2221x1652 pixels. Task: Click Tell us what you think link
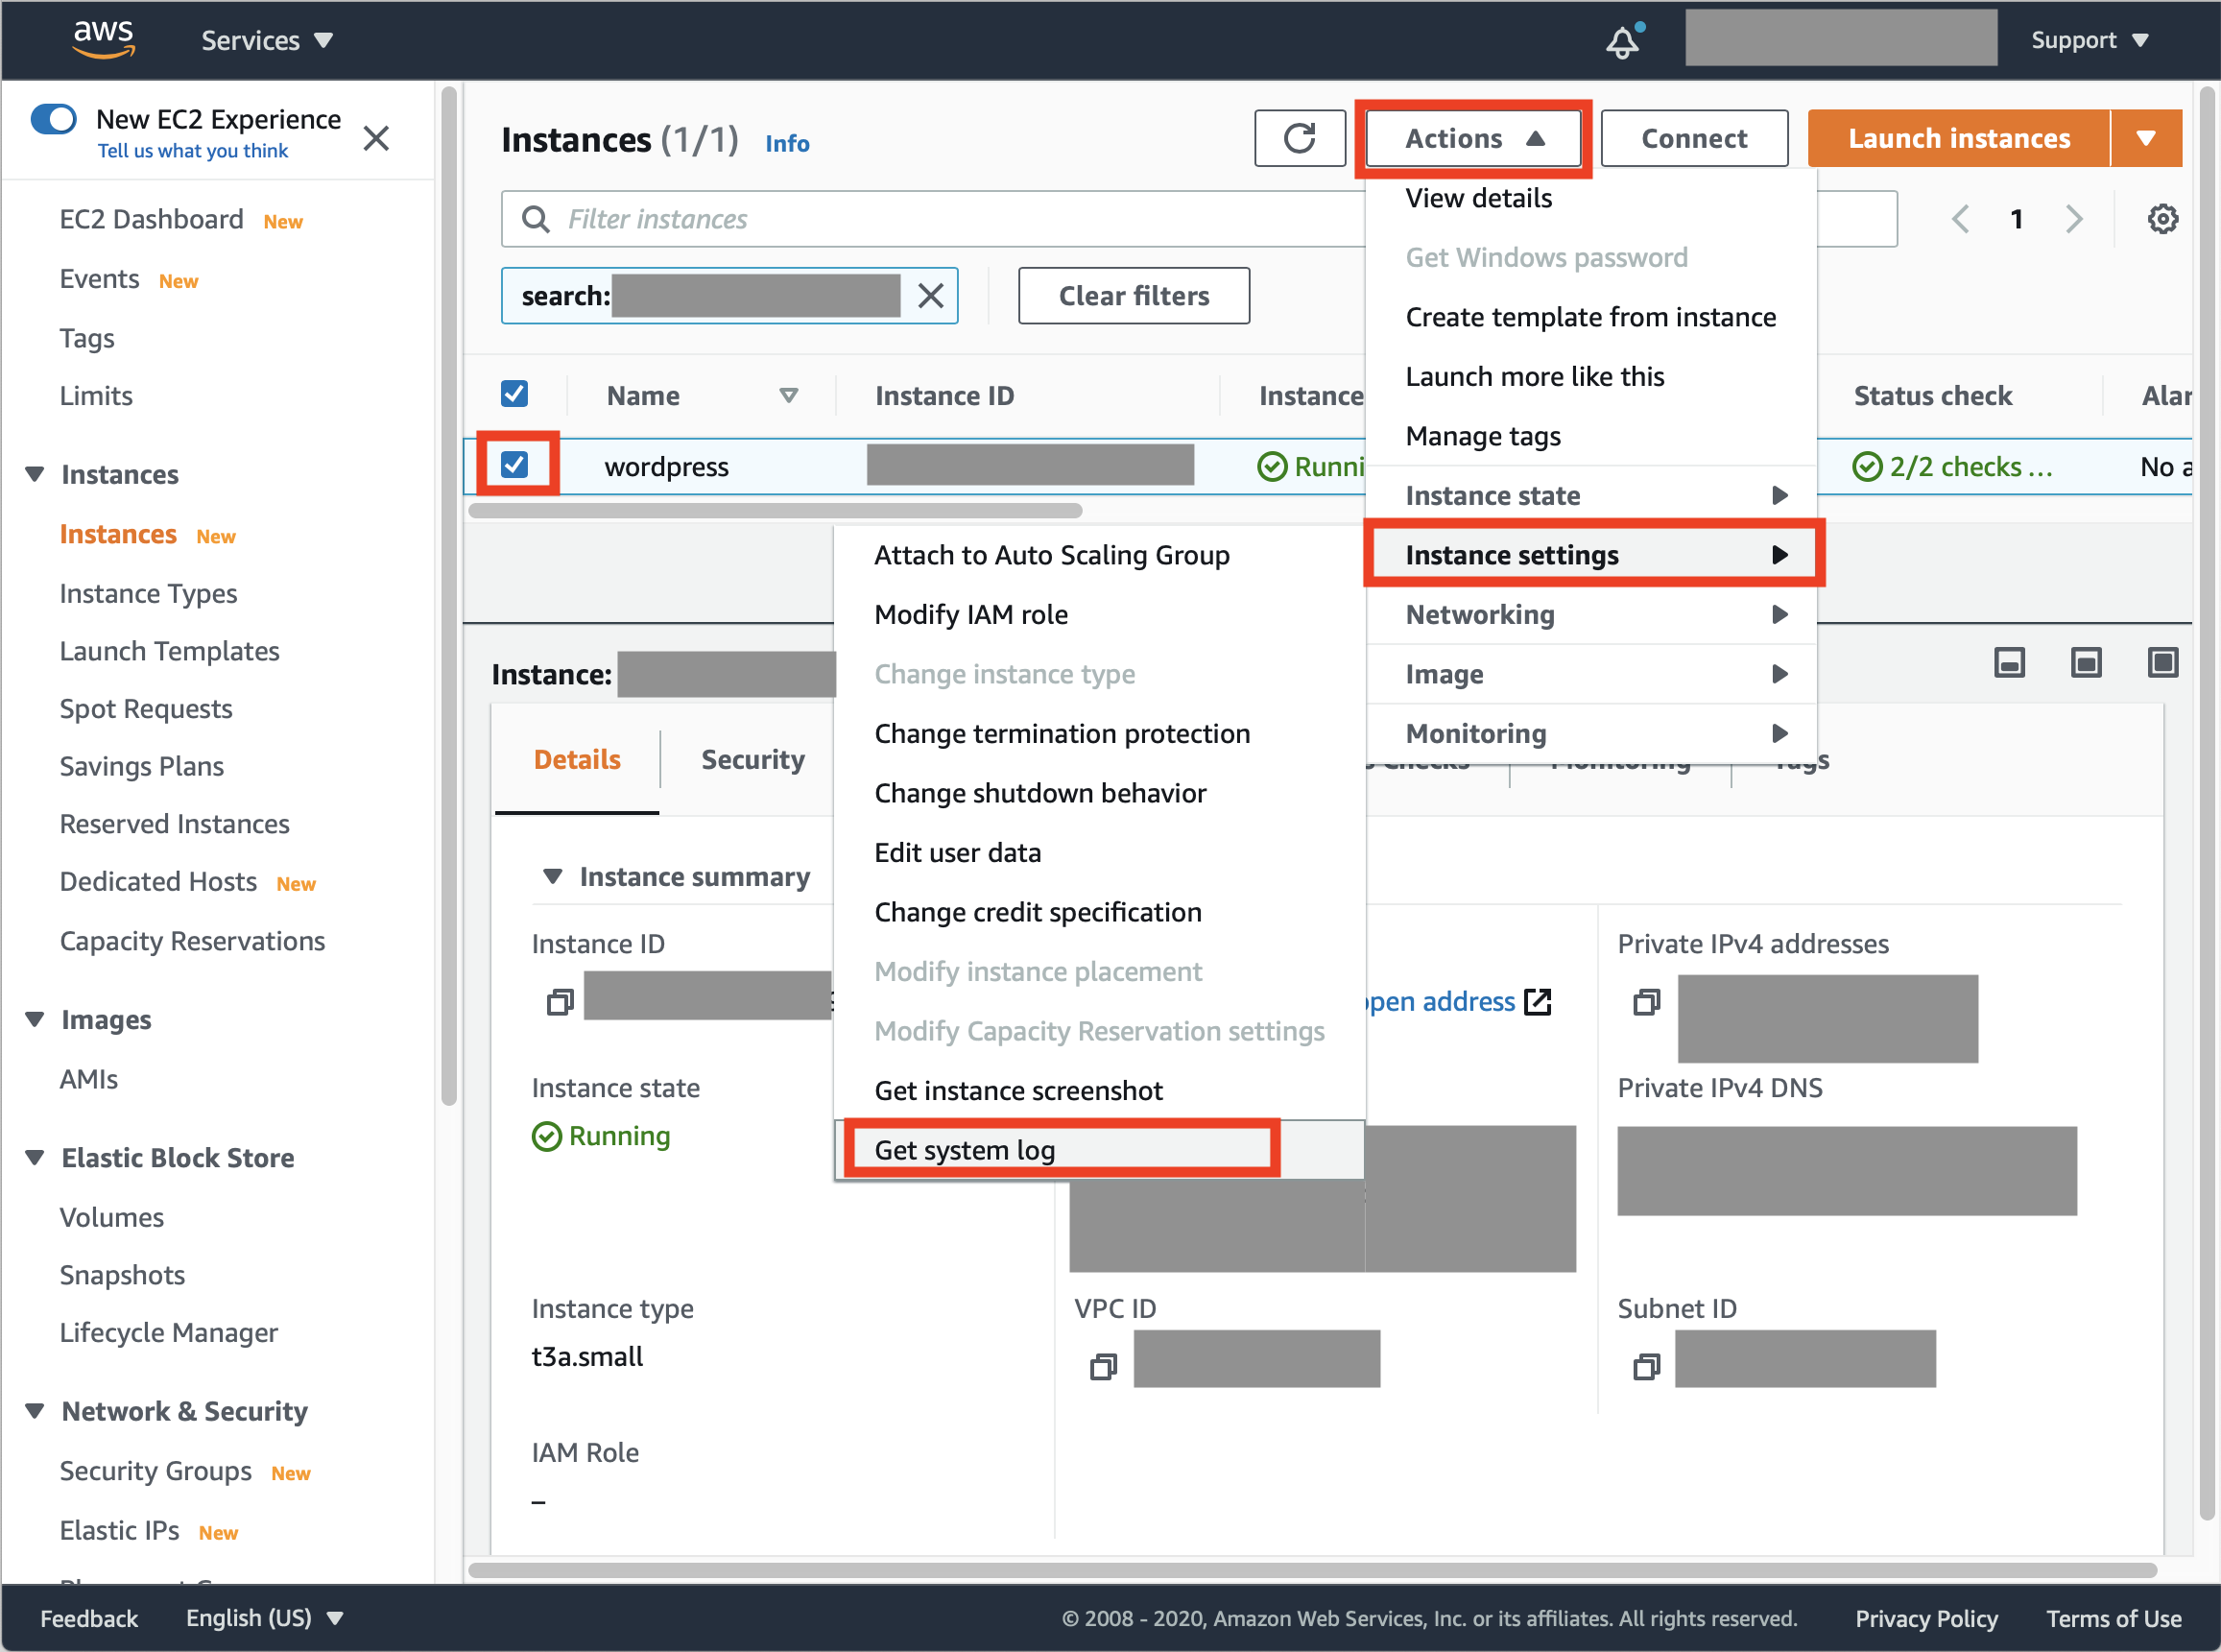coord(192,151)
